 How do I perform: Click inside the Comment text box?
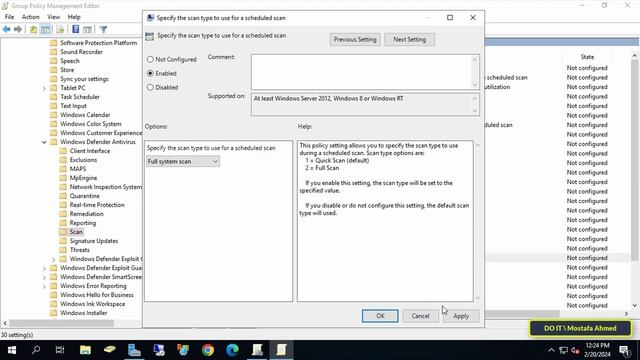362,72
